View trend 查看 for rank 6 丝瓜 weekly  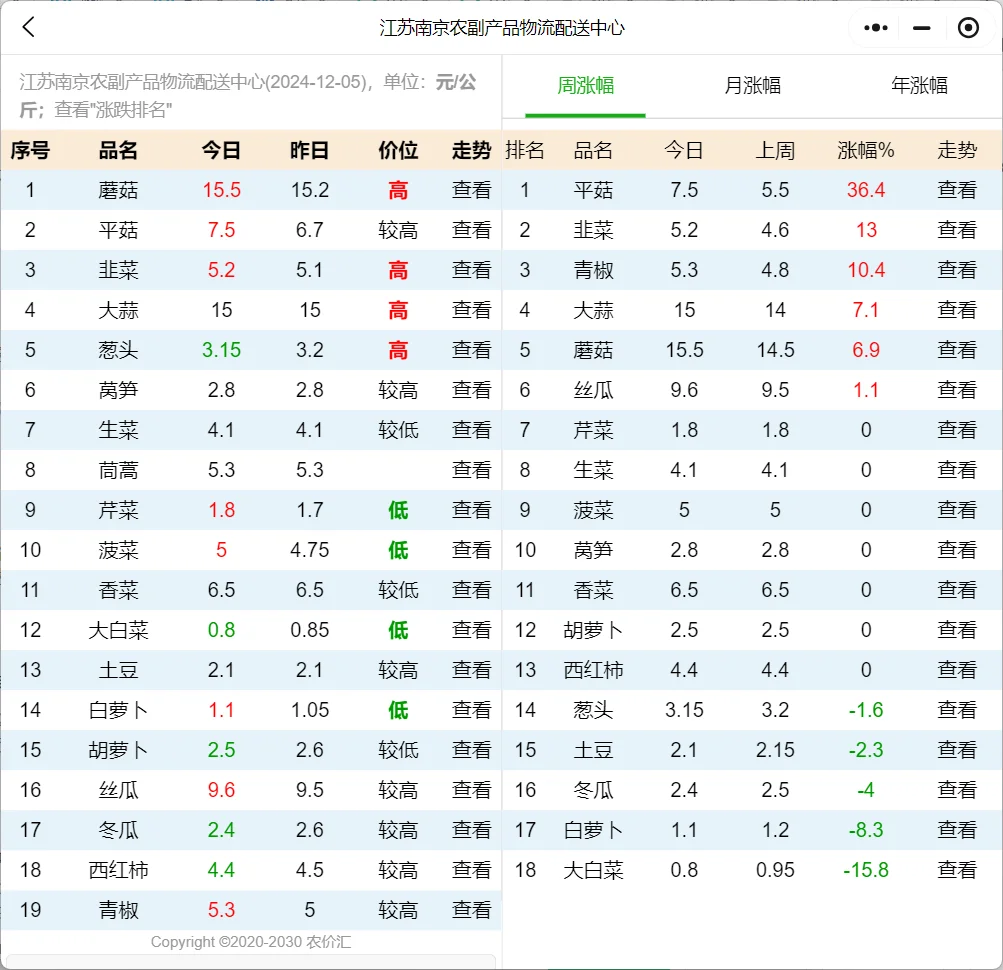957,390
